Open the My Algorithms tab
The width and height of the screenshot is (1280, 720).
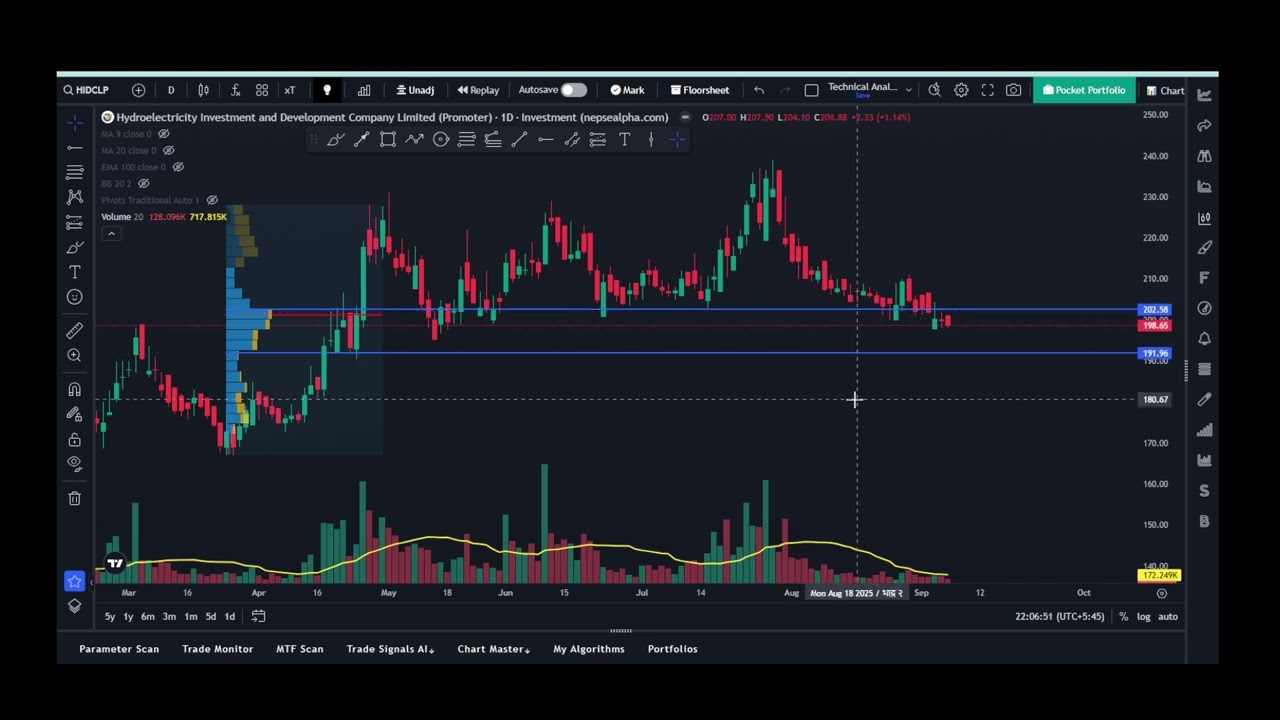[x=589, y=649]
